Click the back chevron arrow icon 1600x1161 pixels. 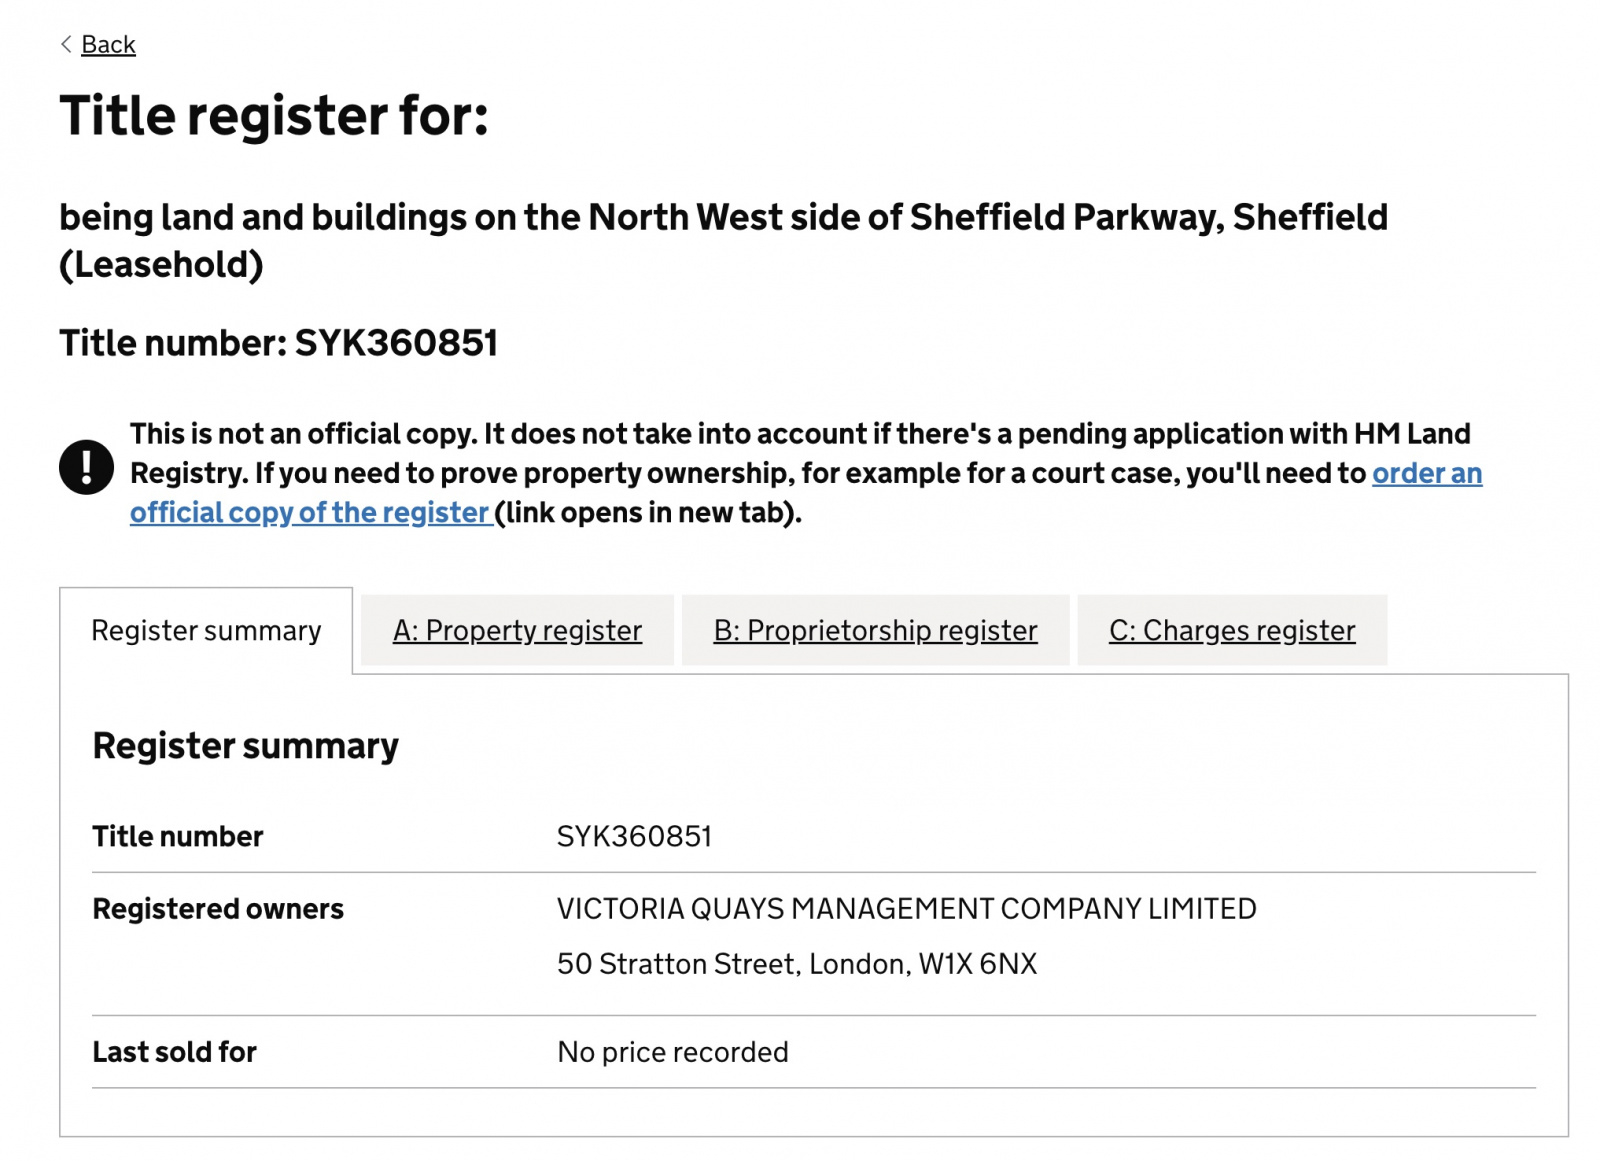(66, 44)
